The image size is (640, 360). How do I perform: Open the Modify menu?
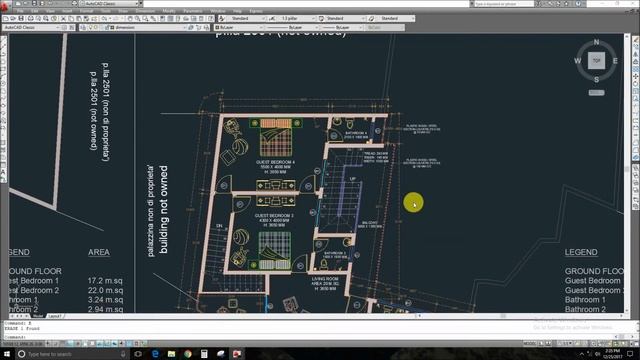169,11
